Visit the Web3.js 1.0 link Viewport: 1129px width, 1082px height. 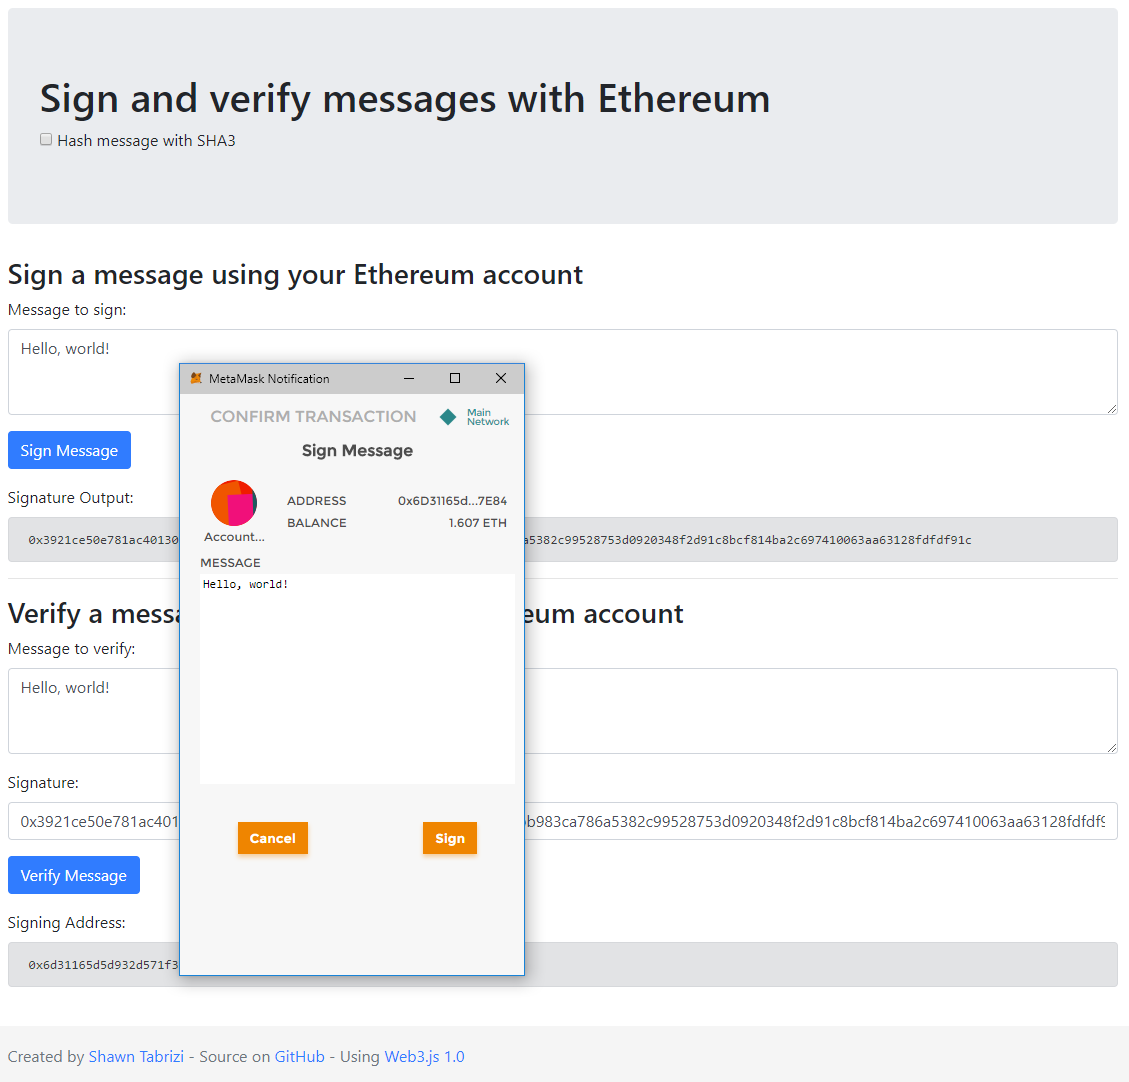point(424,1056)
